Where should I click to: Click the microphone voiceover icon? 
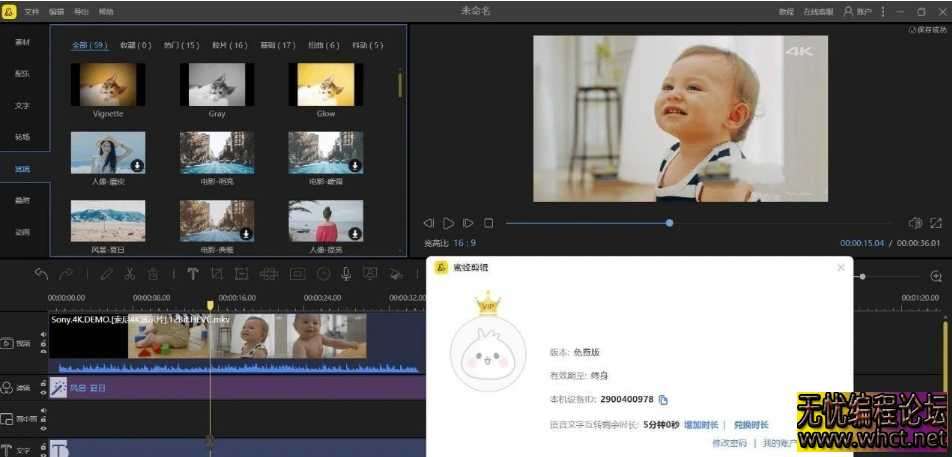point(346,274)
